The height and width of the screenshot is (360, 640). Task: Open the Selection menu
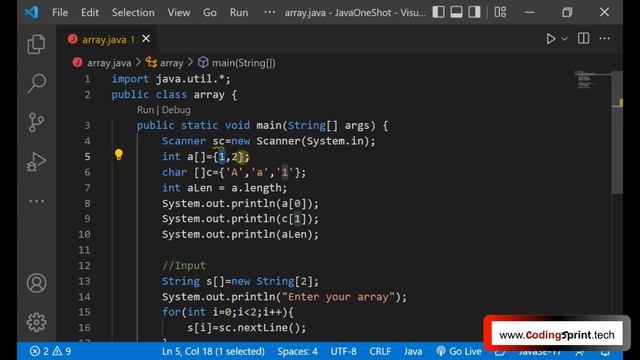[x=133, y=13]
